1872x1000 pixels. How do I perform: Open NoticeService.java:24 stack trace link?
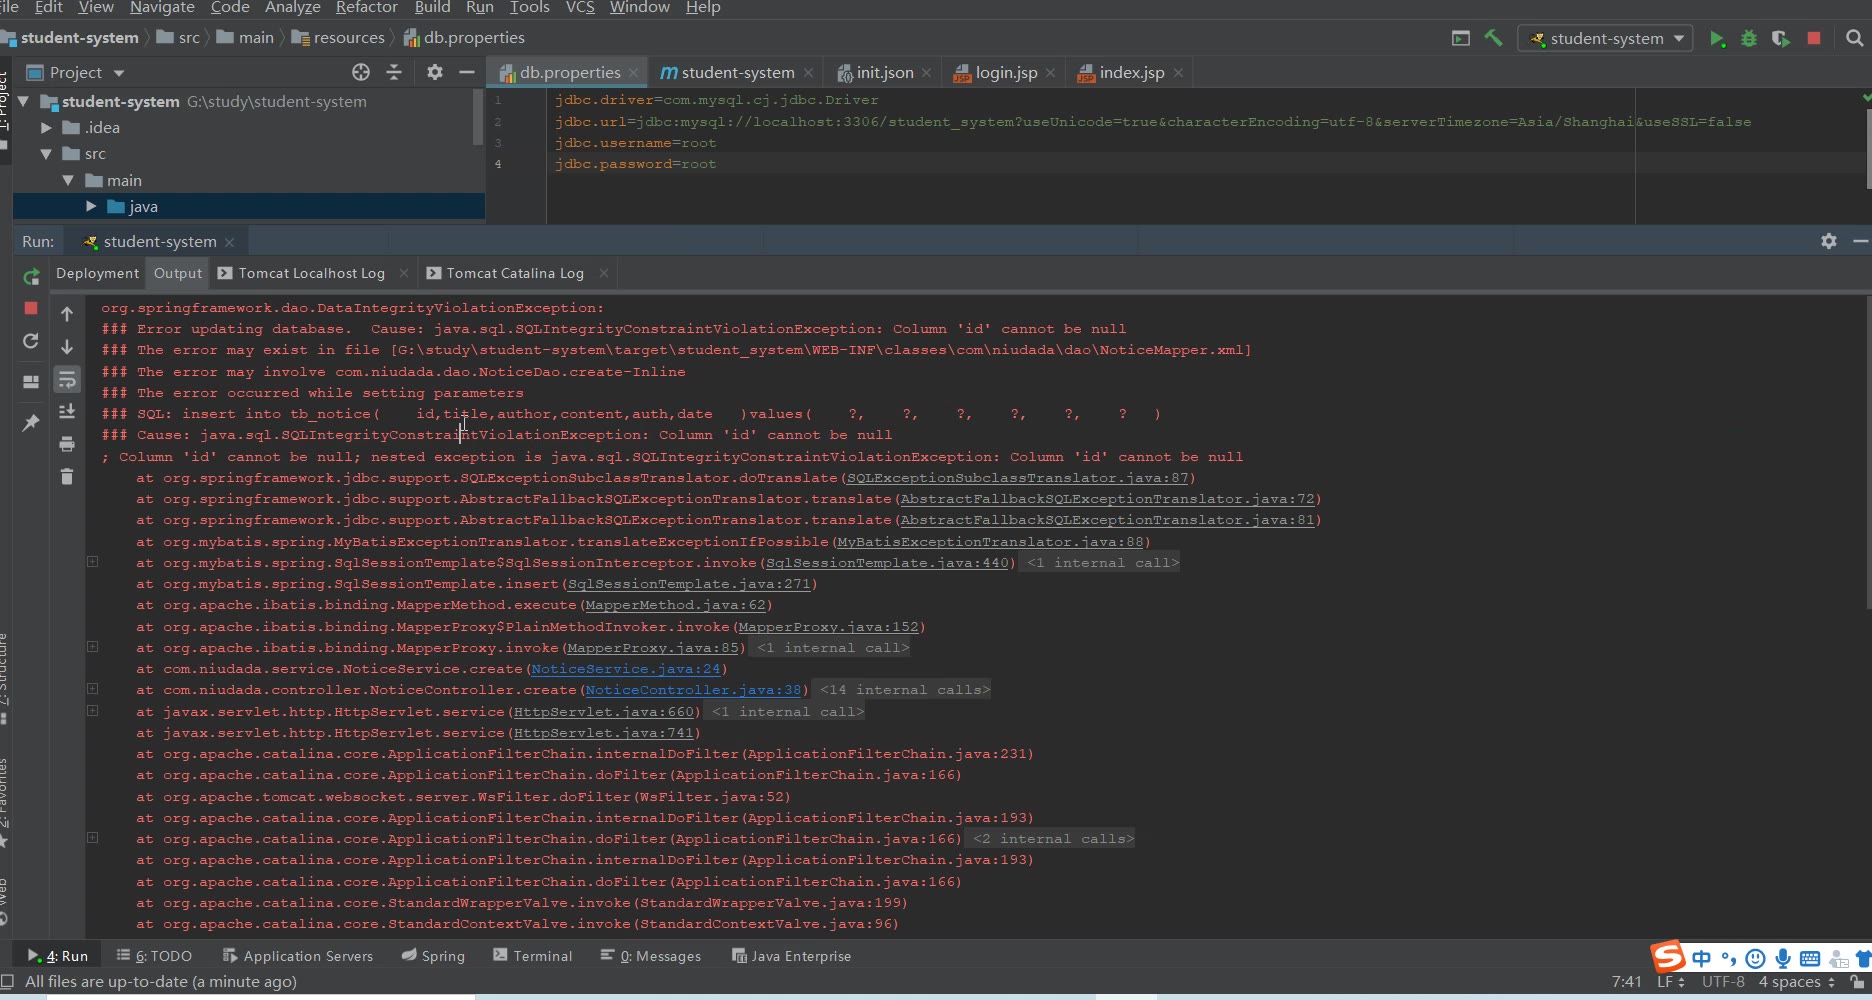(625, 669)
